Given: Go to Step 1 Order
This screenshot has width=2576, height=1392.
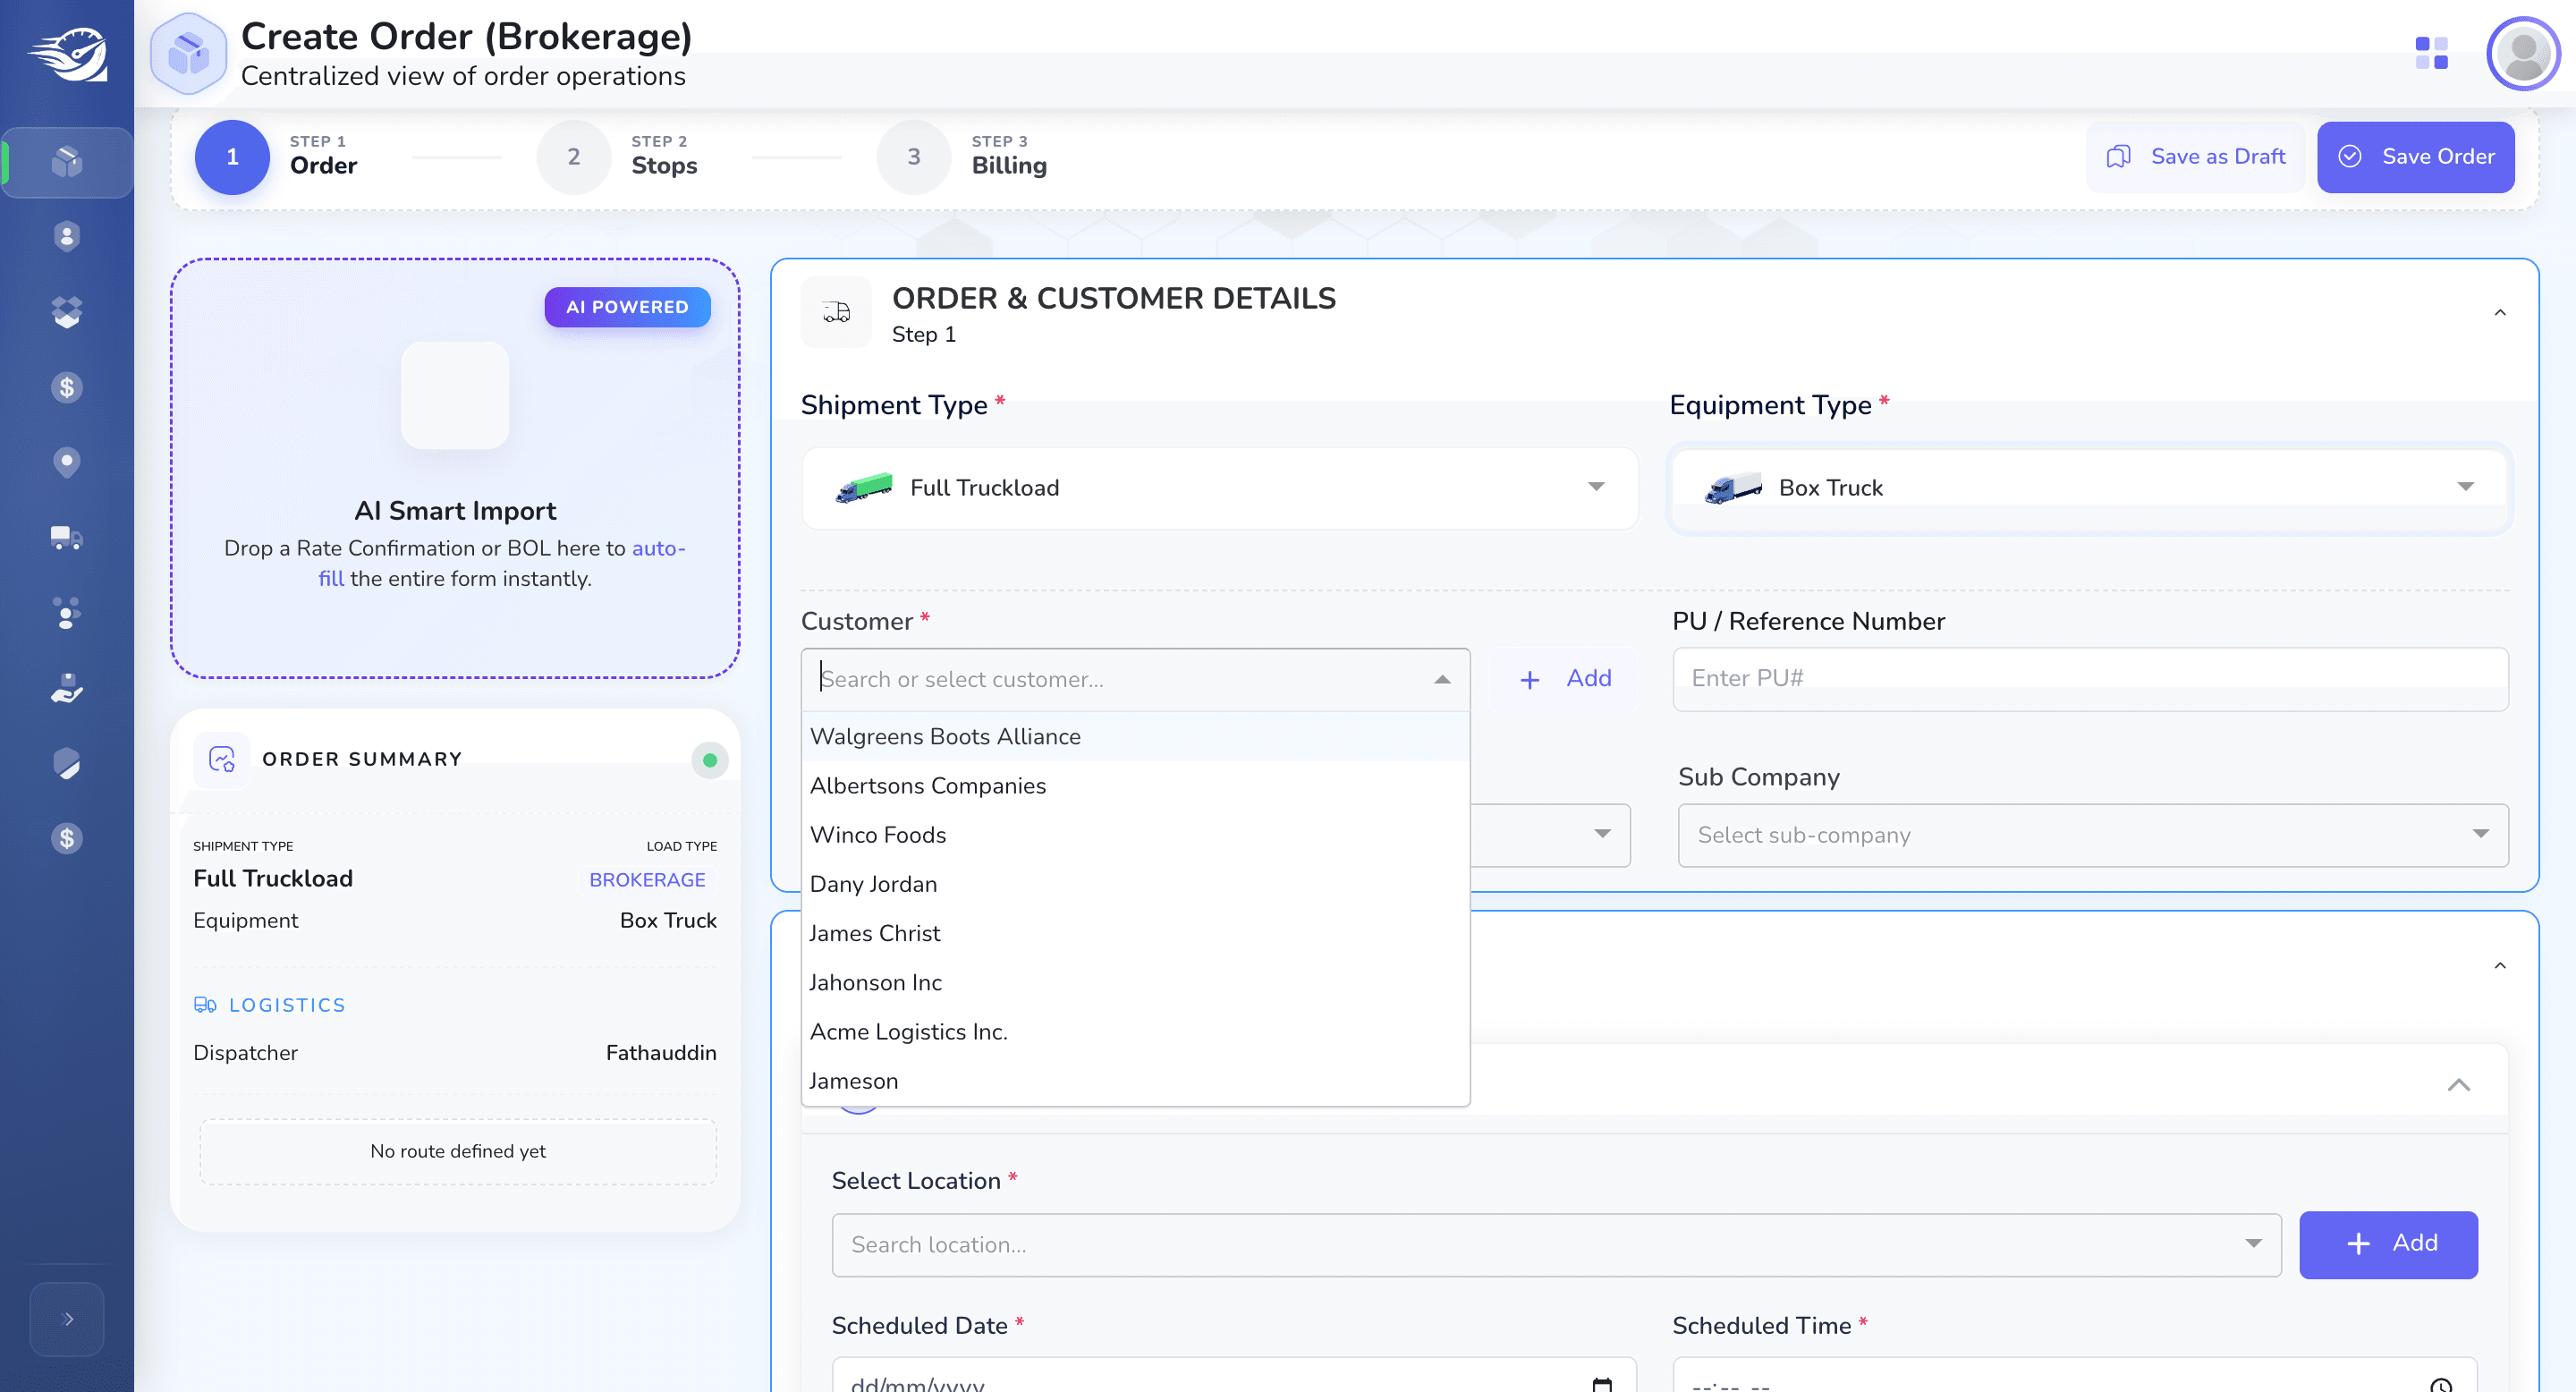Looking at the screenshot, I should tap(276, 157).
